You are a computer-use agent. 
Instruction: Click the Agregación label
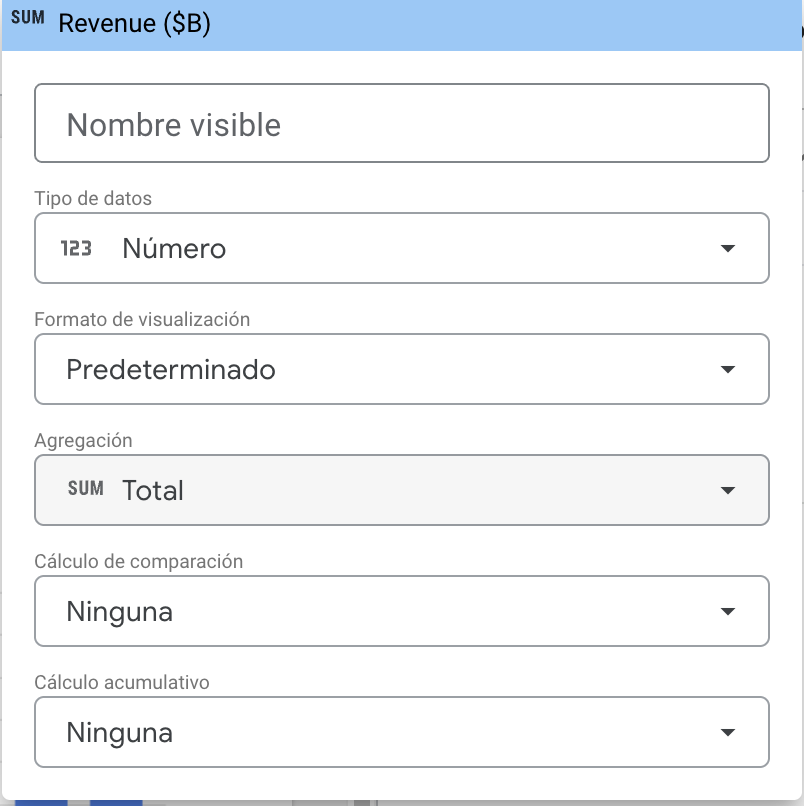[x=83, y=440]
